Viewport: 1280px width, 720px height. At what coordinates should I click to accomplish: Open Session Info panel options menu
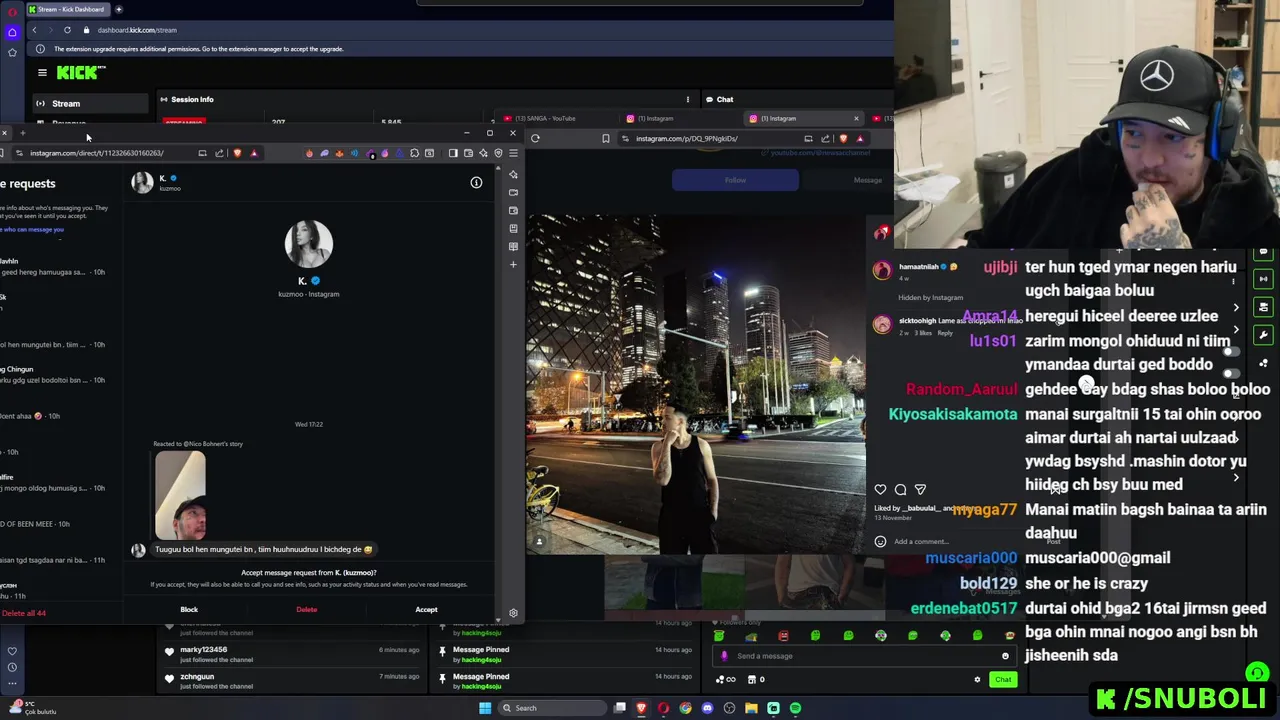pos(687,99)
